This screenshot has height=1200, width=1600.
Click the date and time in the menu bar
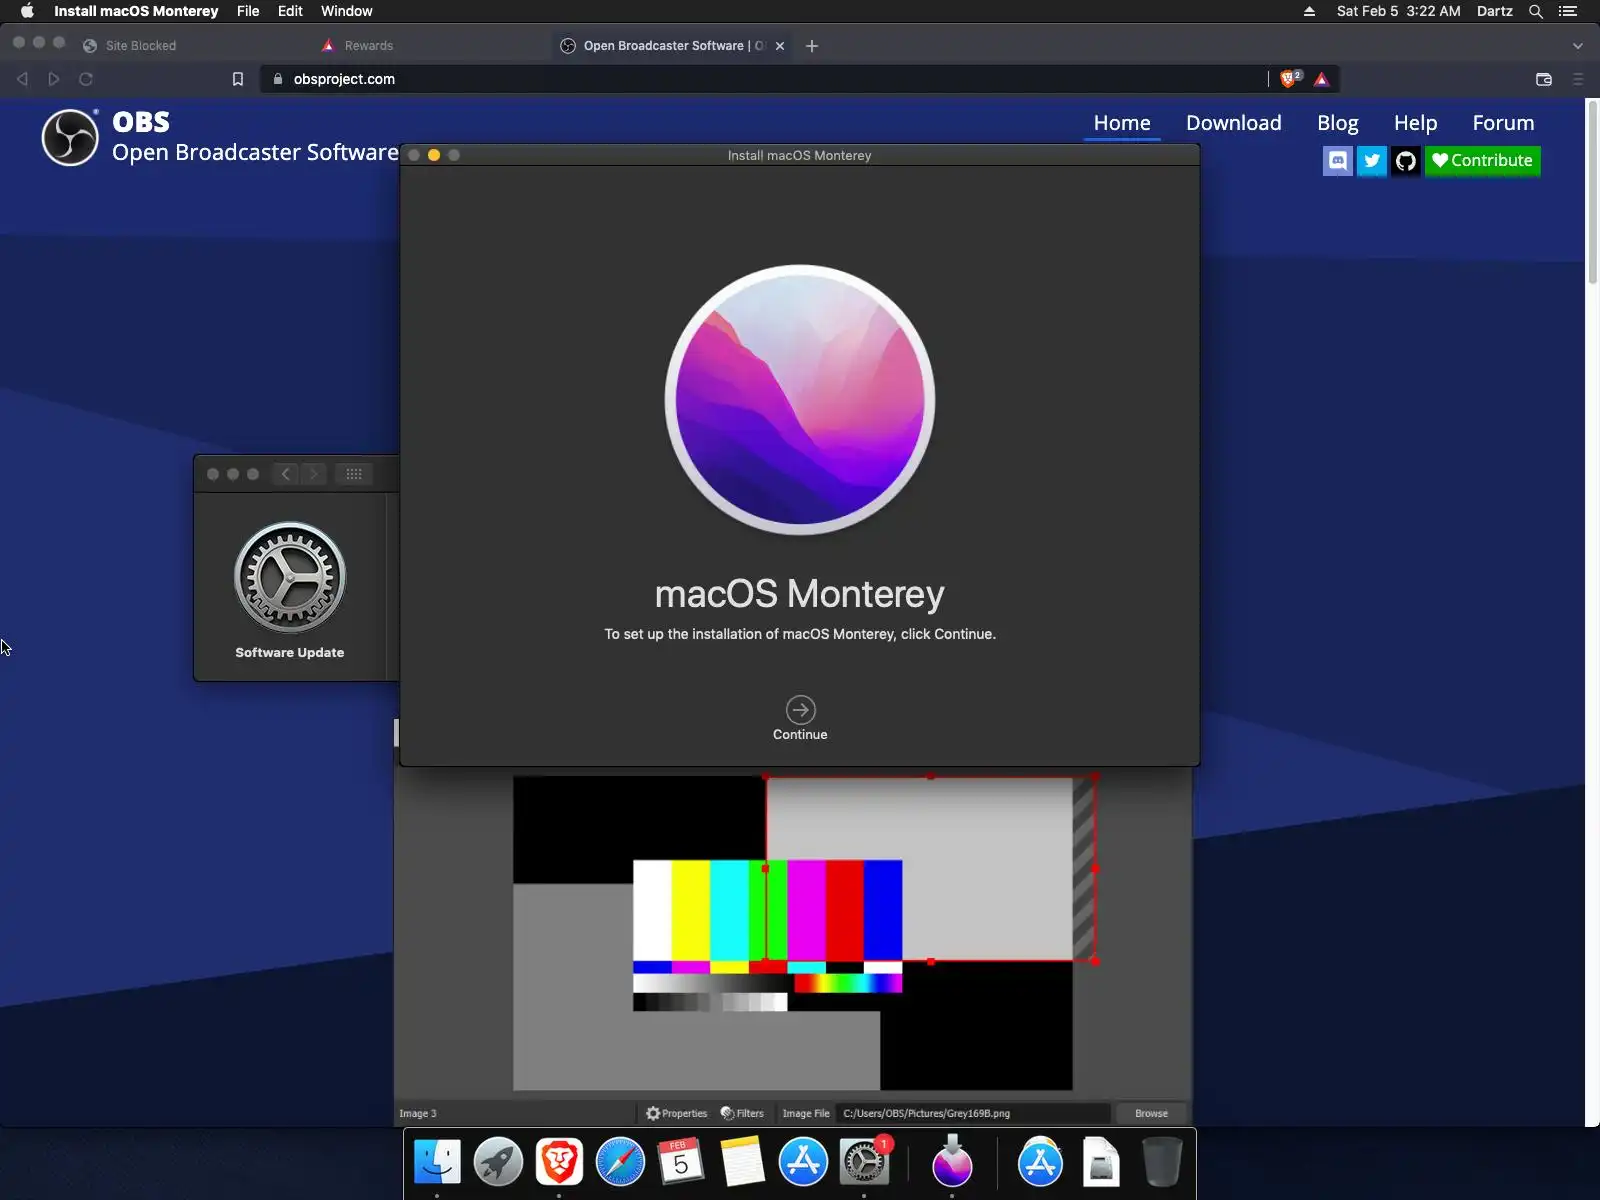(1398, 11)
